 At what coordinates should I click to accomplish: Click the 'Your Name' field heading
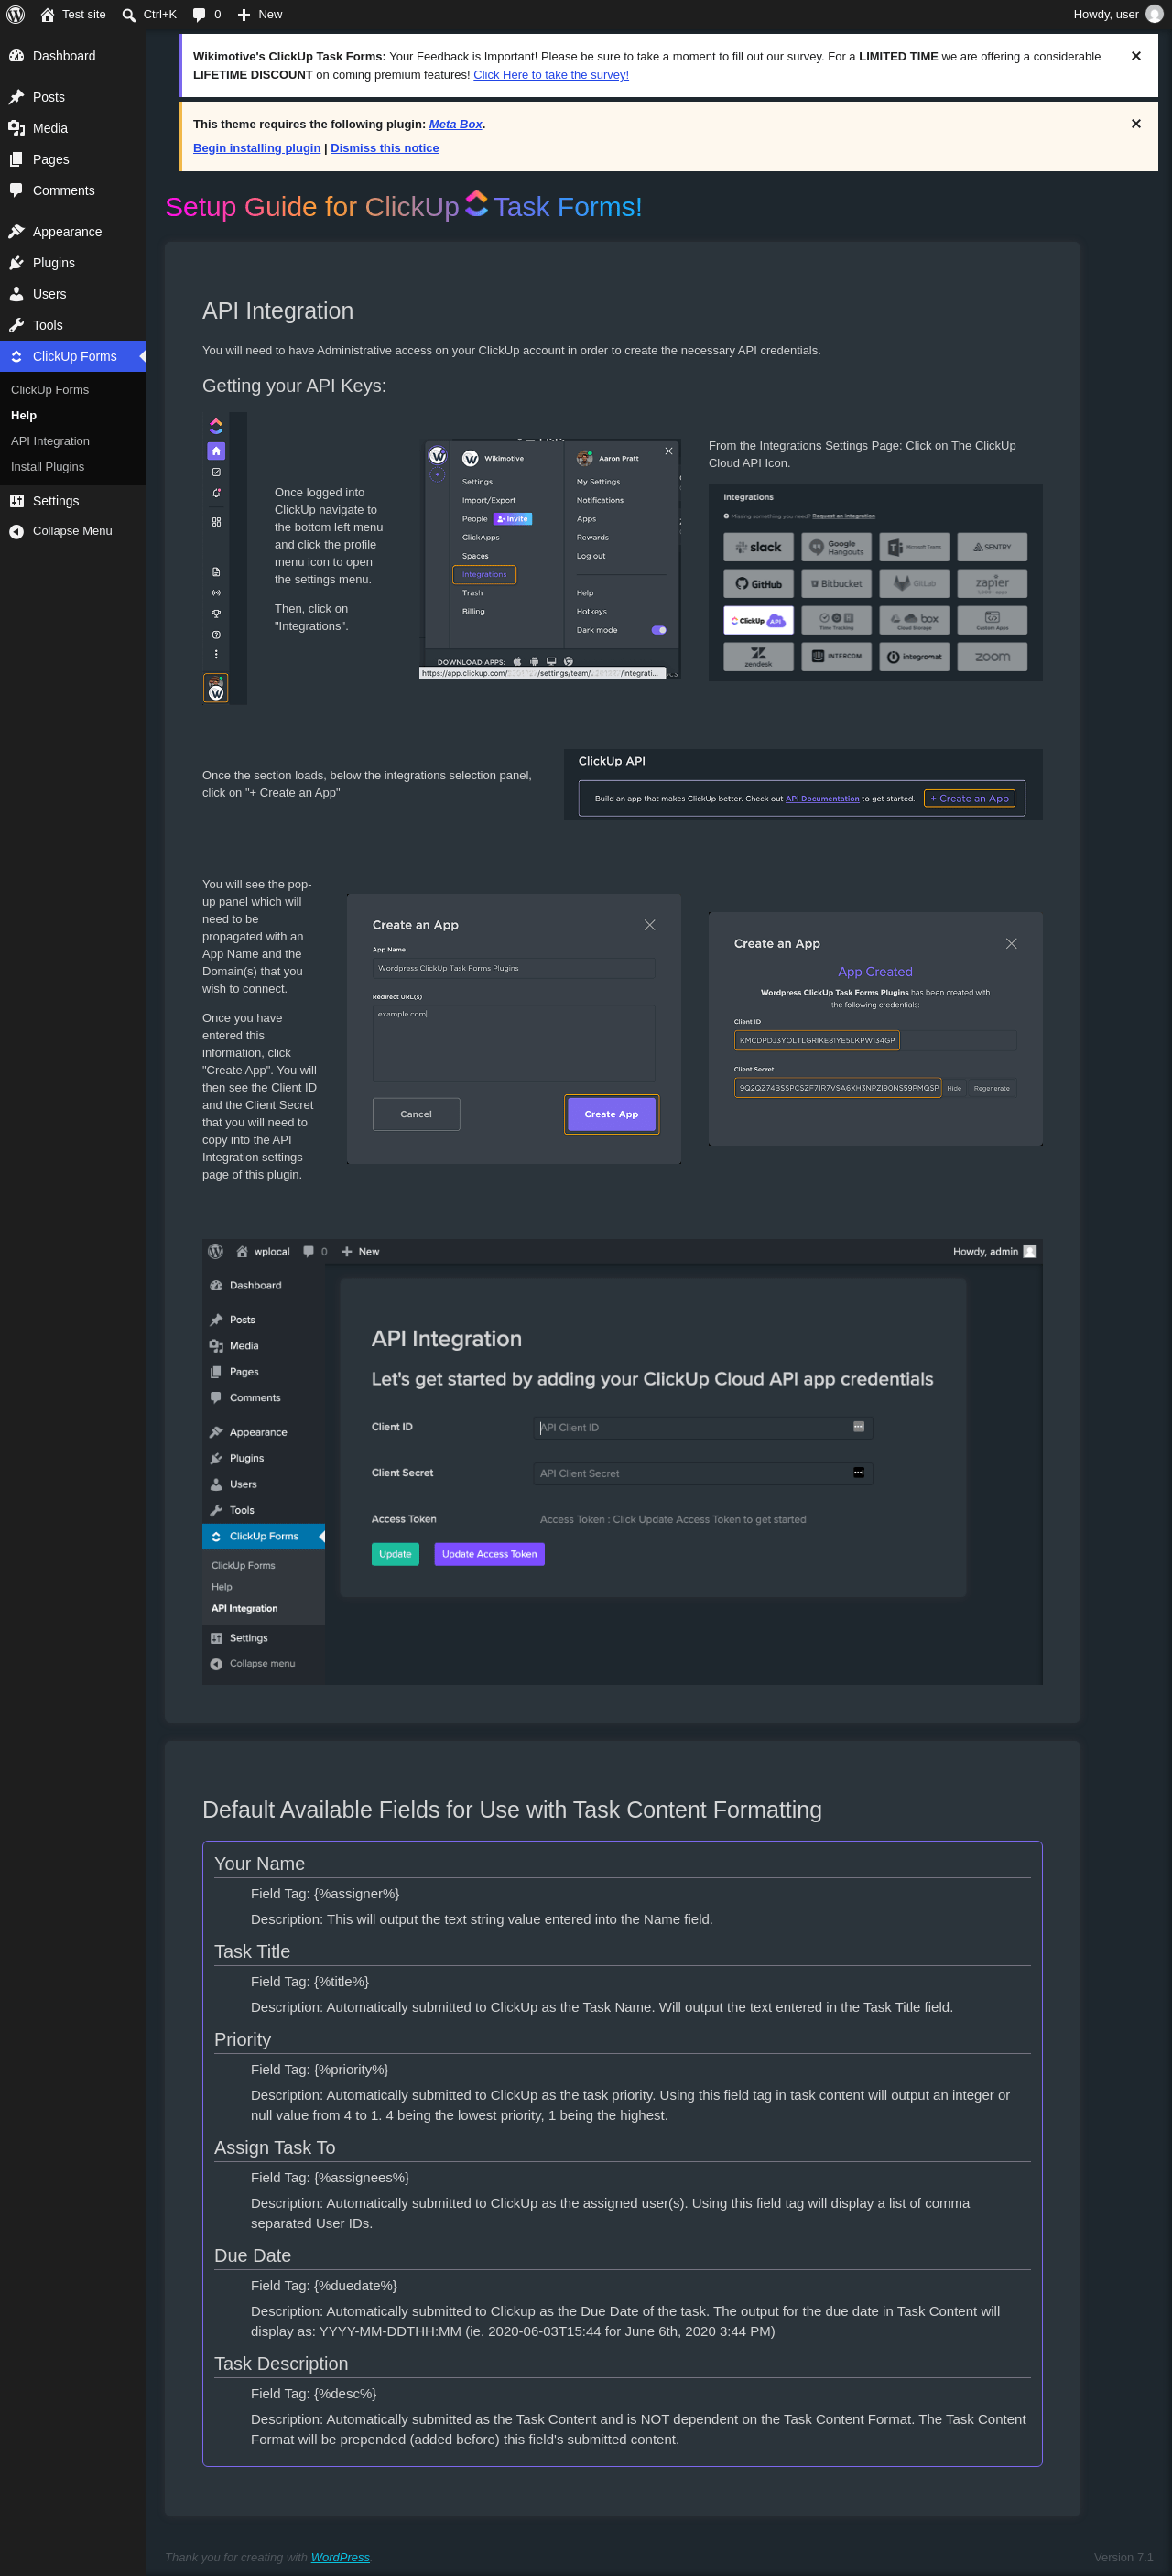(x=259, y=1864)
